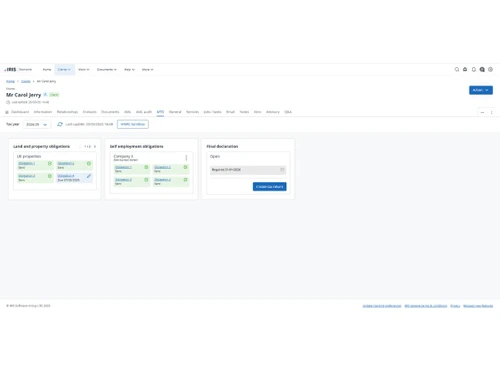Expand the Documents menu dropdown
Image resolution: width=500 pixels, height=375 pixels.
pyautogui.click(x=107, y=69)
